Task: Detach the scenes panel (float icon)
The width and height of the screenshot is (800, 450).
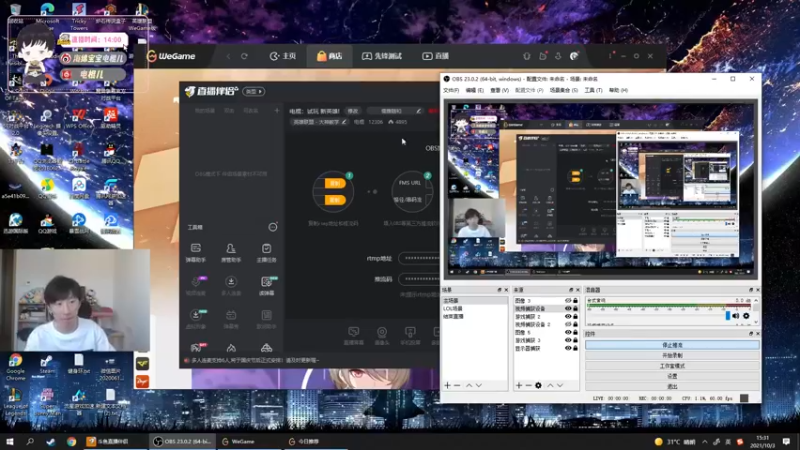Action: (x=499, y=290)
